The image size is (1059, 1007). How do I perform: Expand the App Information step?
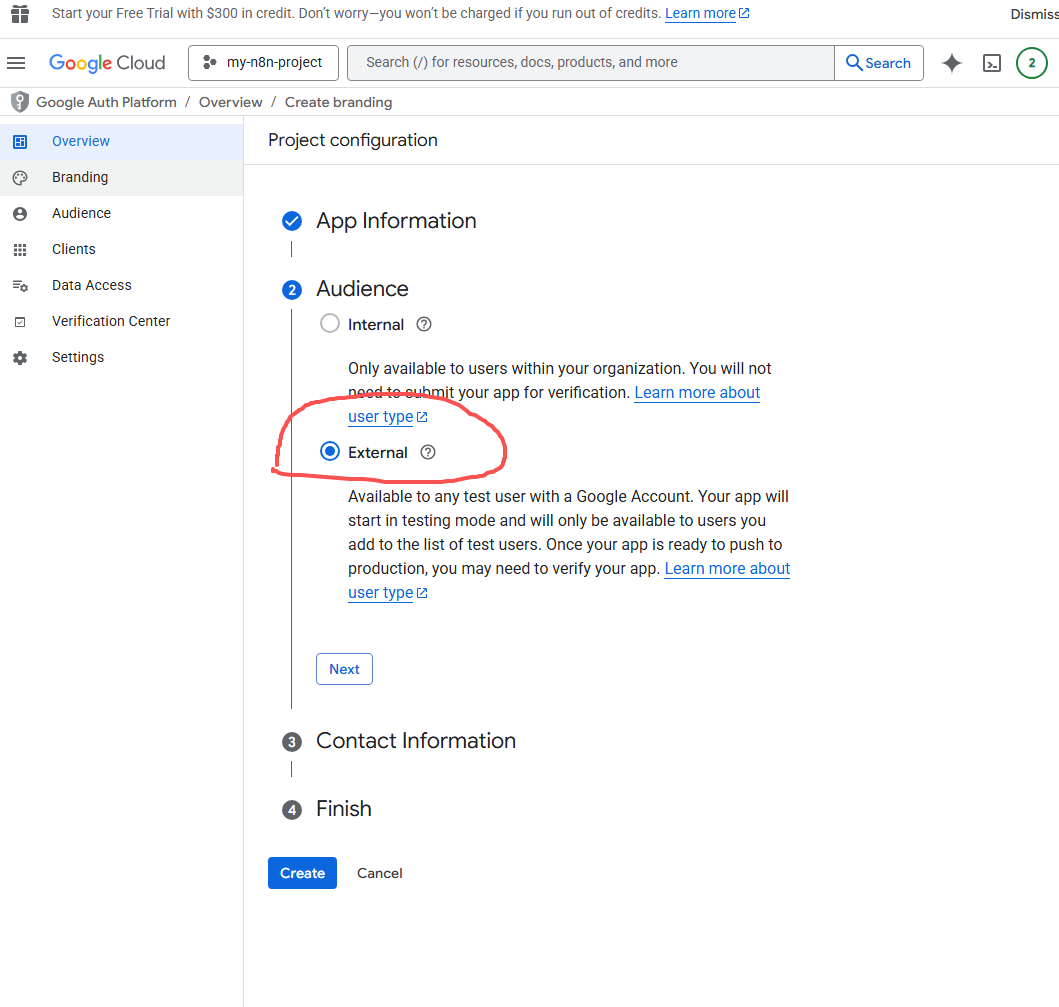(x=396, y=221)
